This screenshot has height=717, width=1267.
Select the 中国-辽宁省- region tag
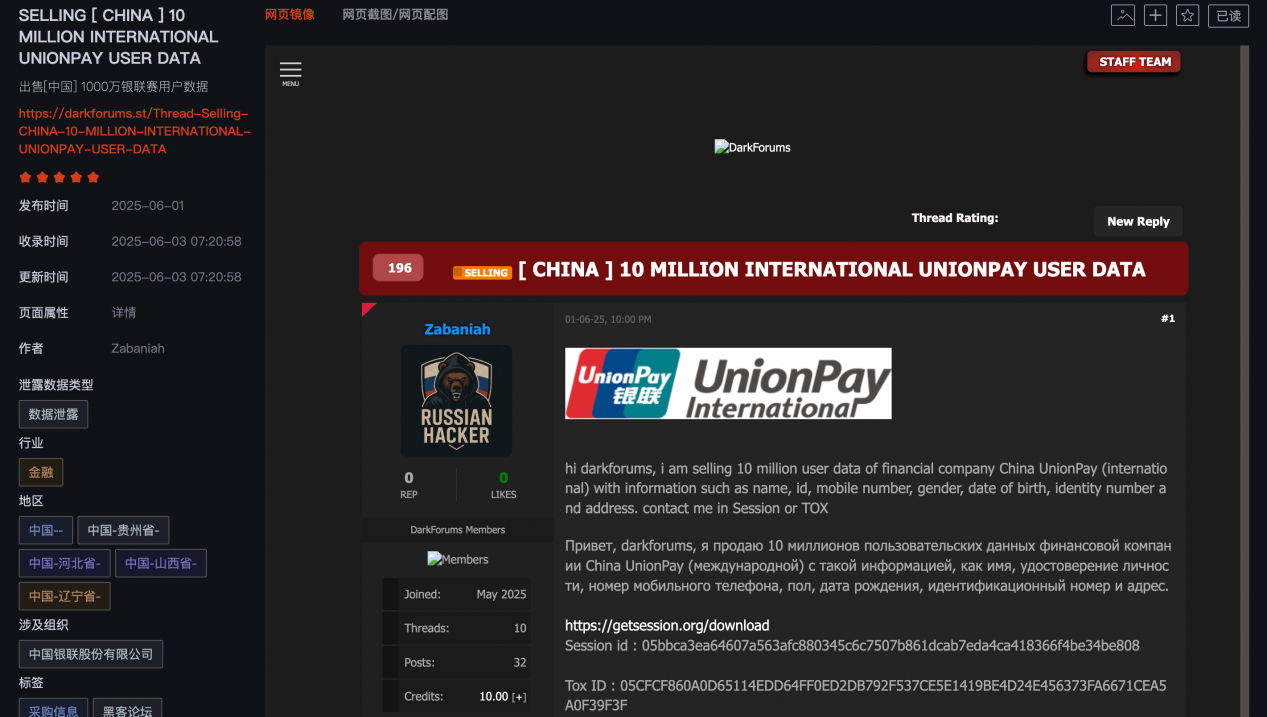[65, 596]
